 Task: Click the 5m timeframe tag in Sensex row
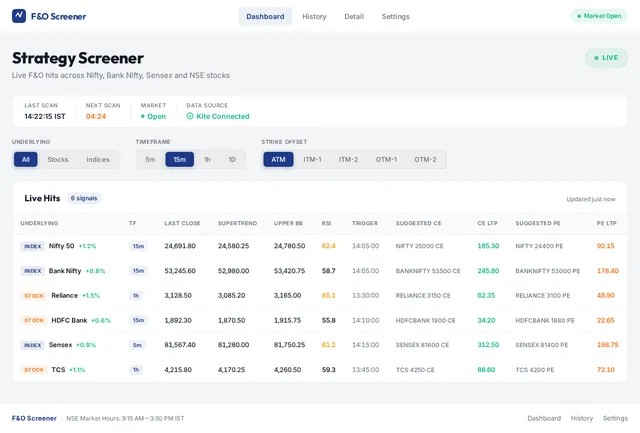coord(137,345)
